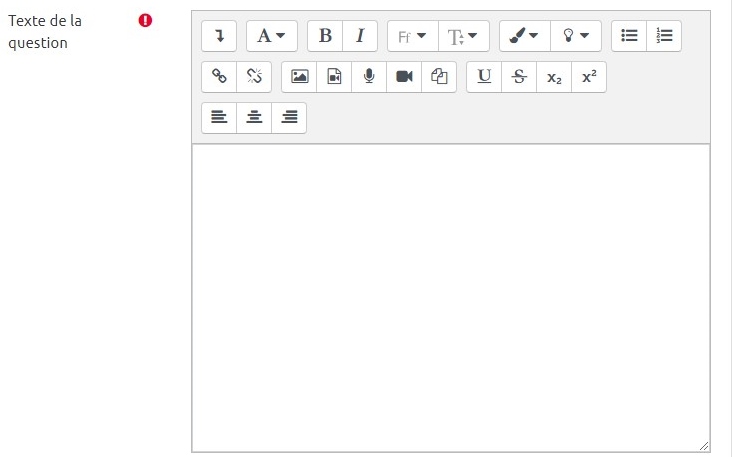733x457 pixels.
Task: Click the insert link icon
Action: click(219, 77)
